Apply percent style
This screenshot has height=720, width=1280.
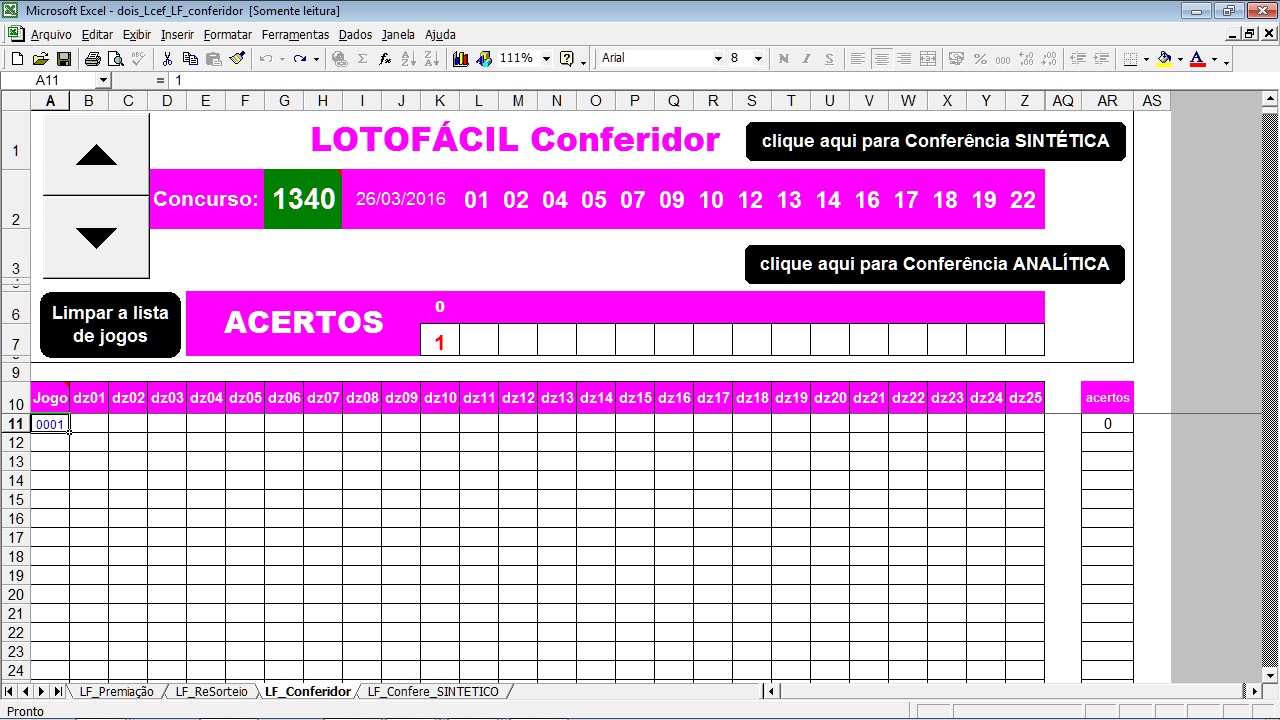pos(980,59)
